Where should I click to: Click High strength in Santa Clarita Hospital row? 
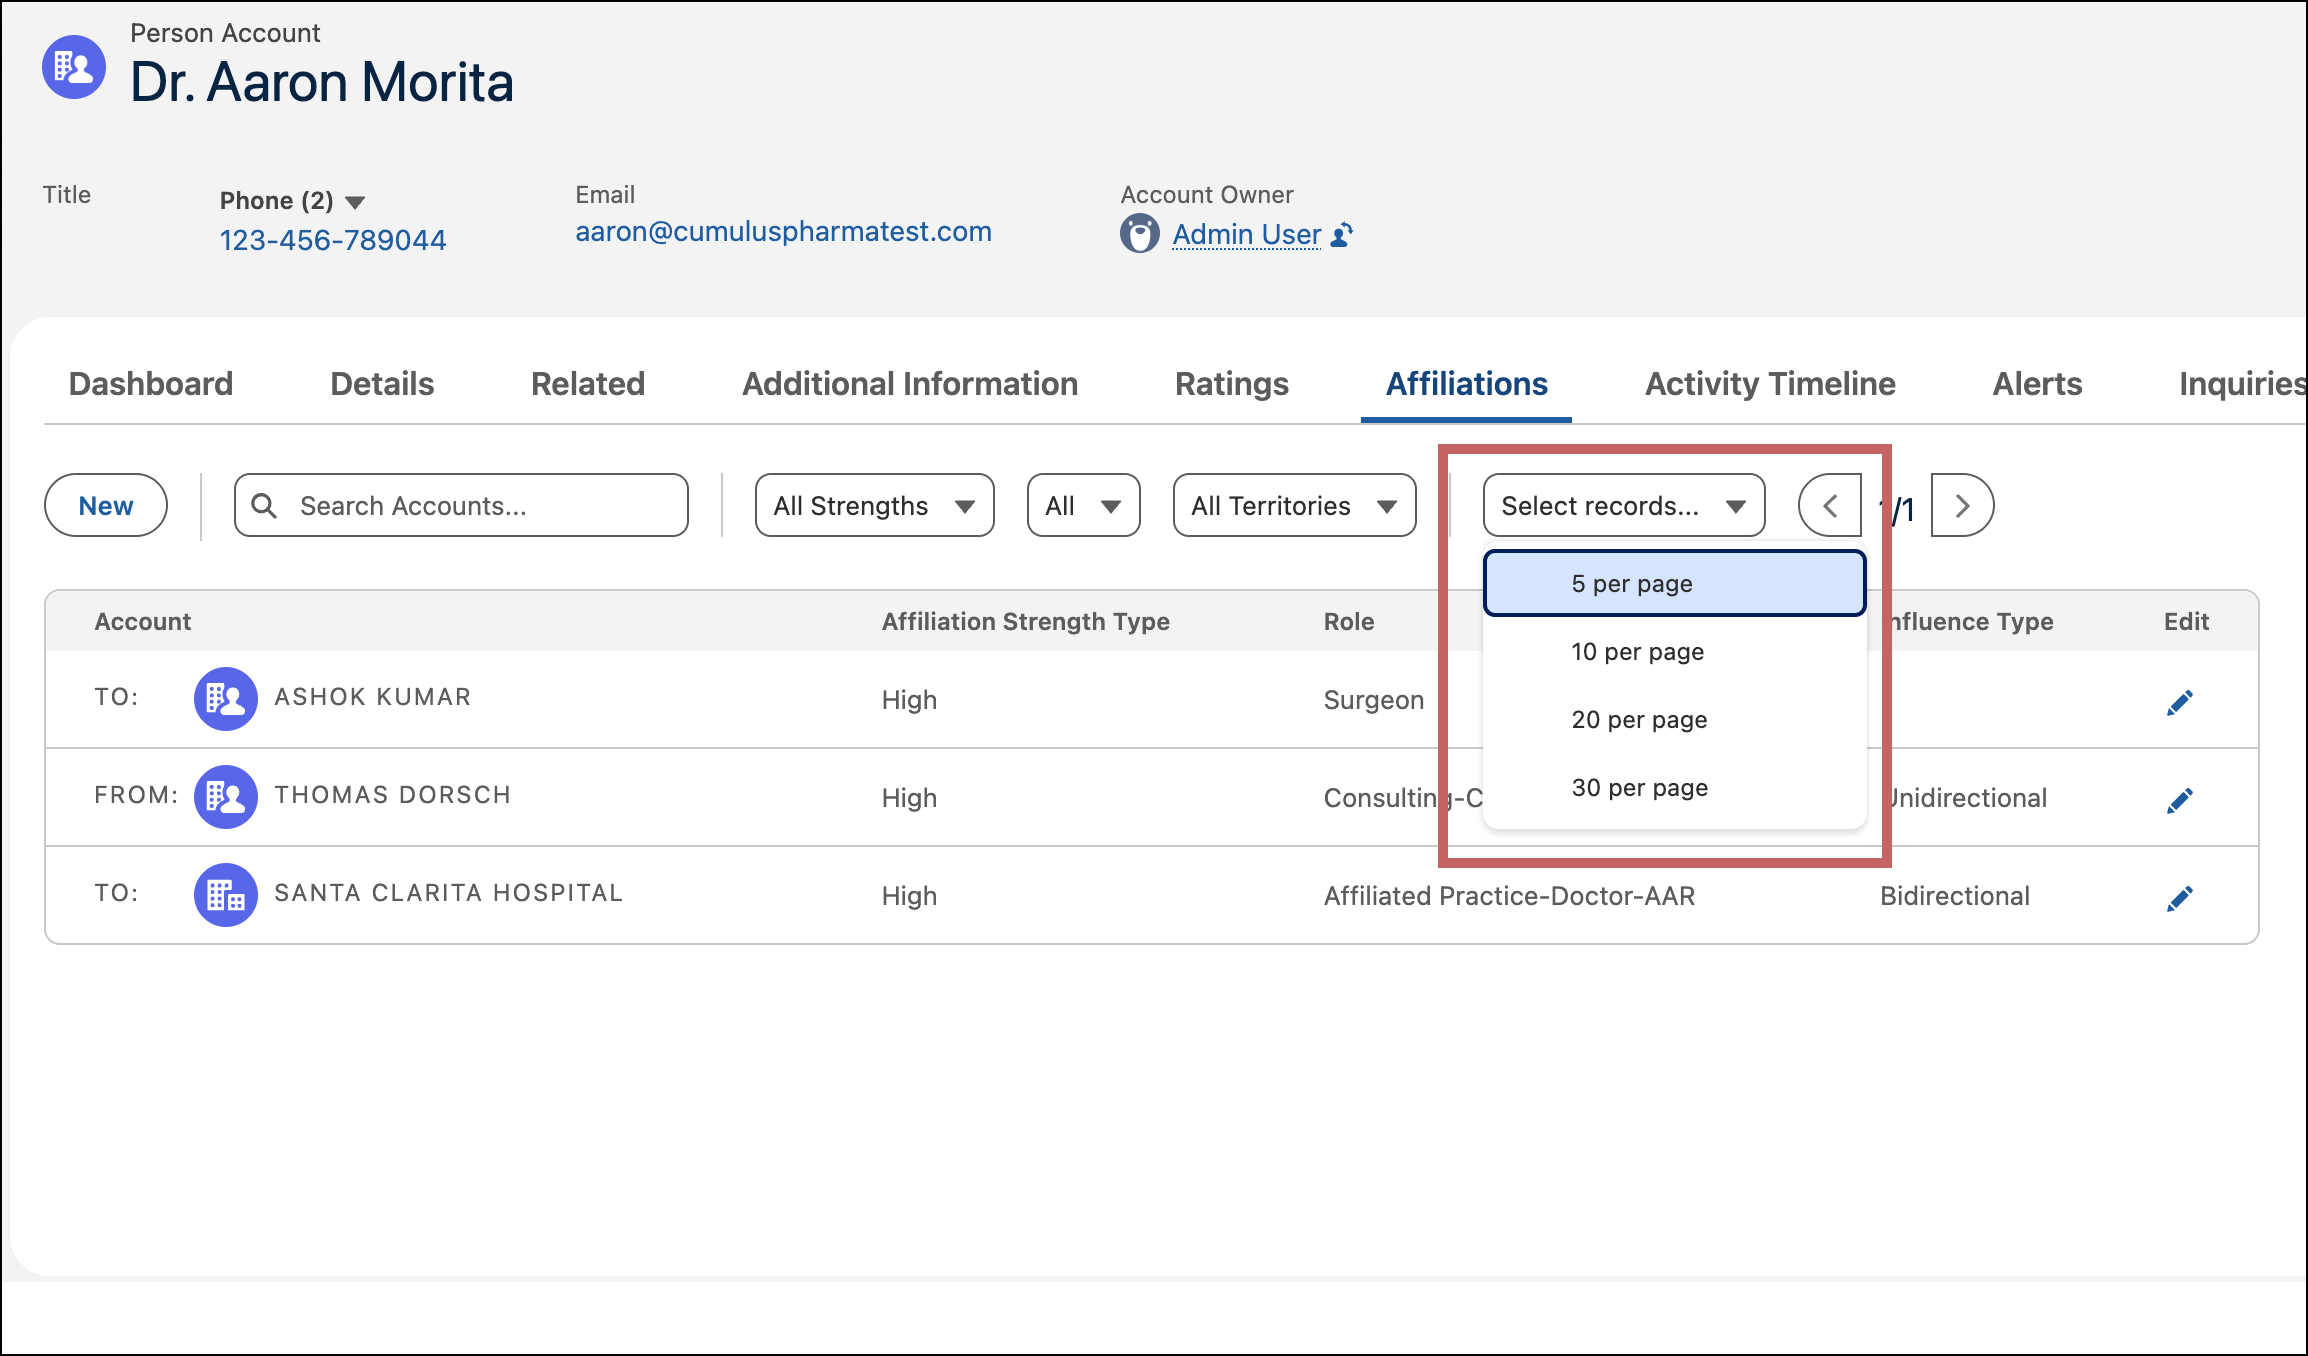909,896
